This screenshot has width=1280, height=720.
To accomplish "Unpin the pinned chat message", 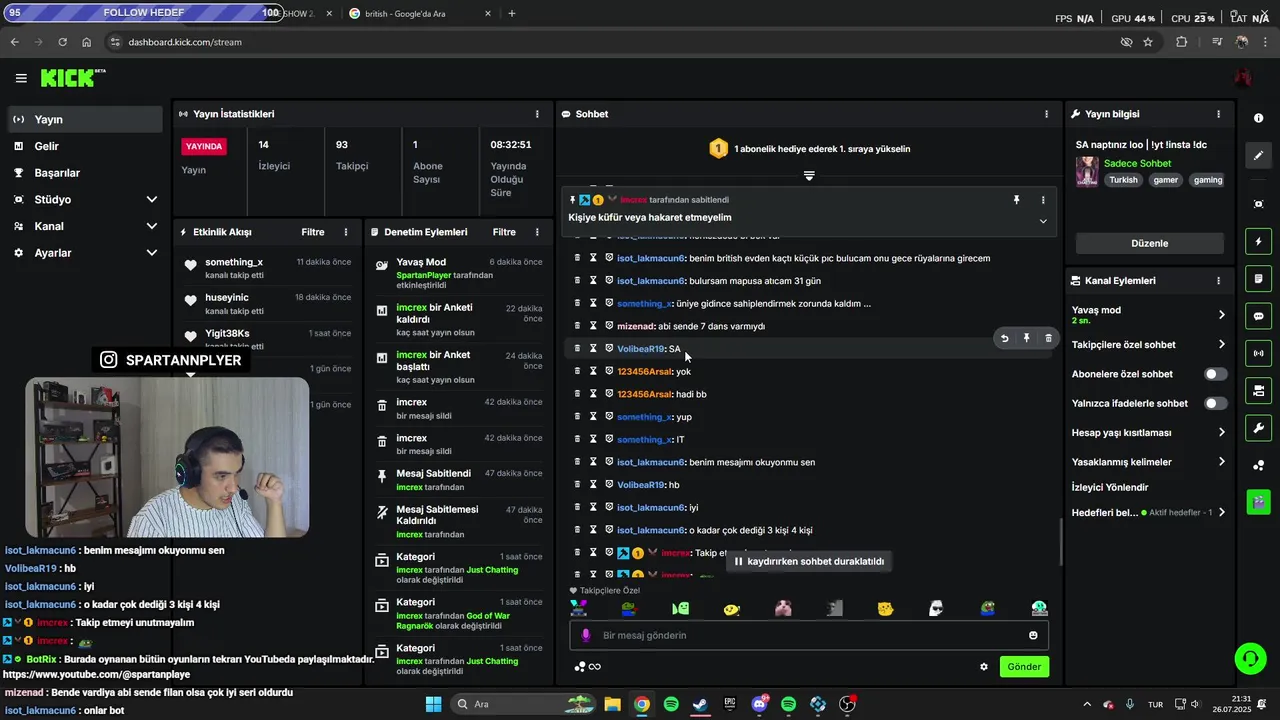I will tap(1016, 200).
